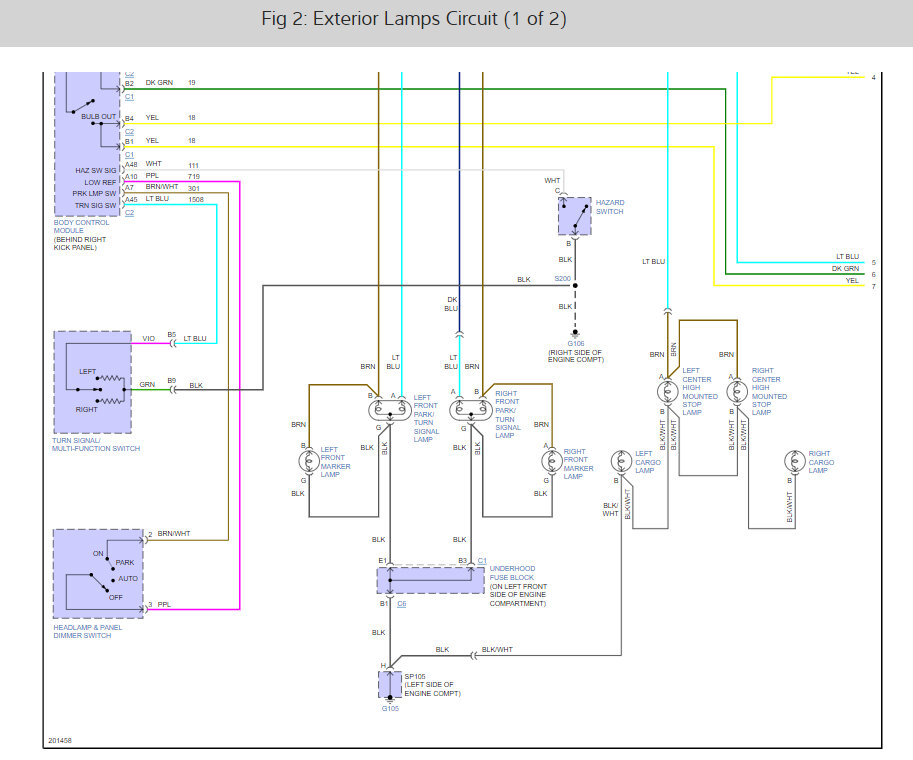913x760 pixels.
Task: Click the GRN wire label at B9
Action: [x=147, y=384]
